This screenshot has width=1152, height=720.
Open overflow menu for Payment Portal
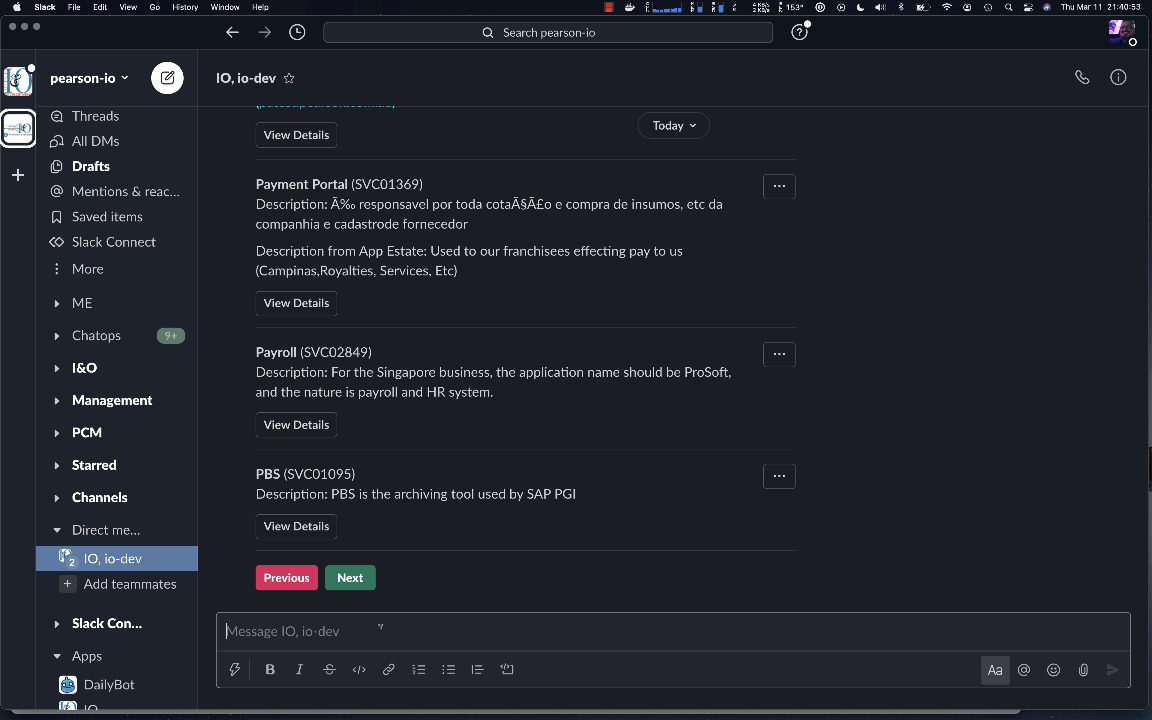point(780,186)
